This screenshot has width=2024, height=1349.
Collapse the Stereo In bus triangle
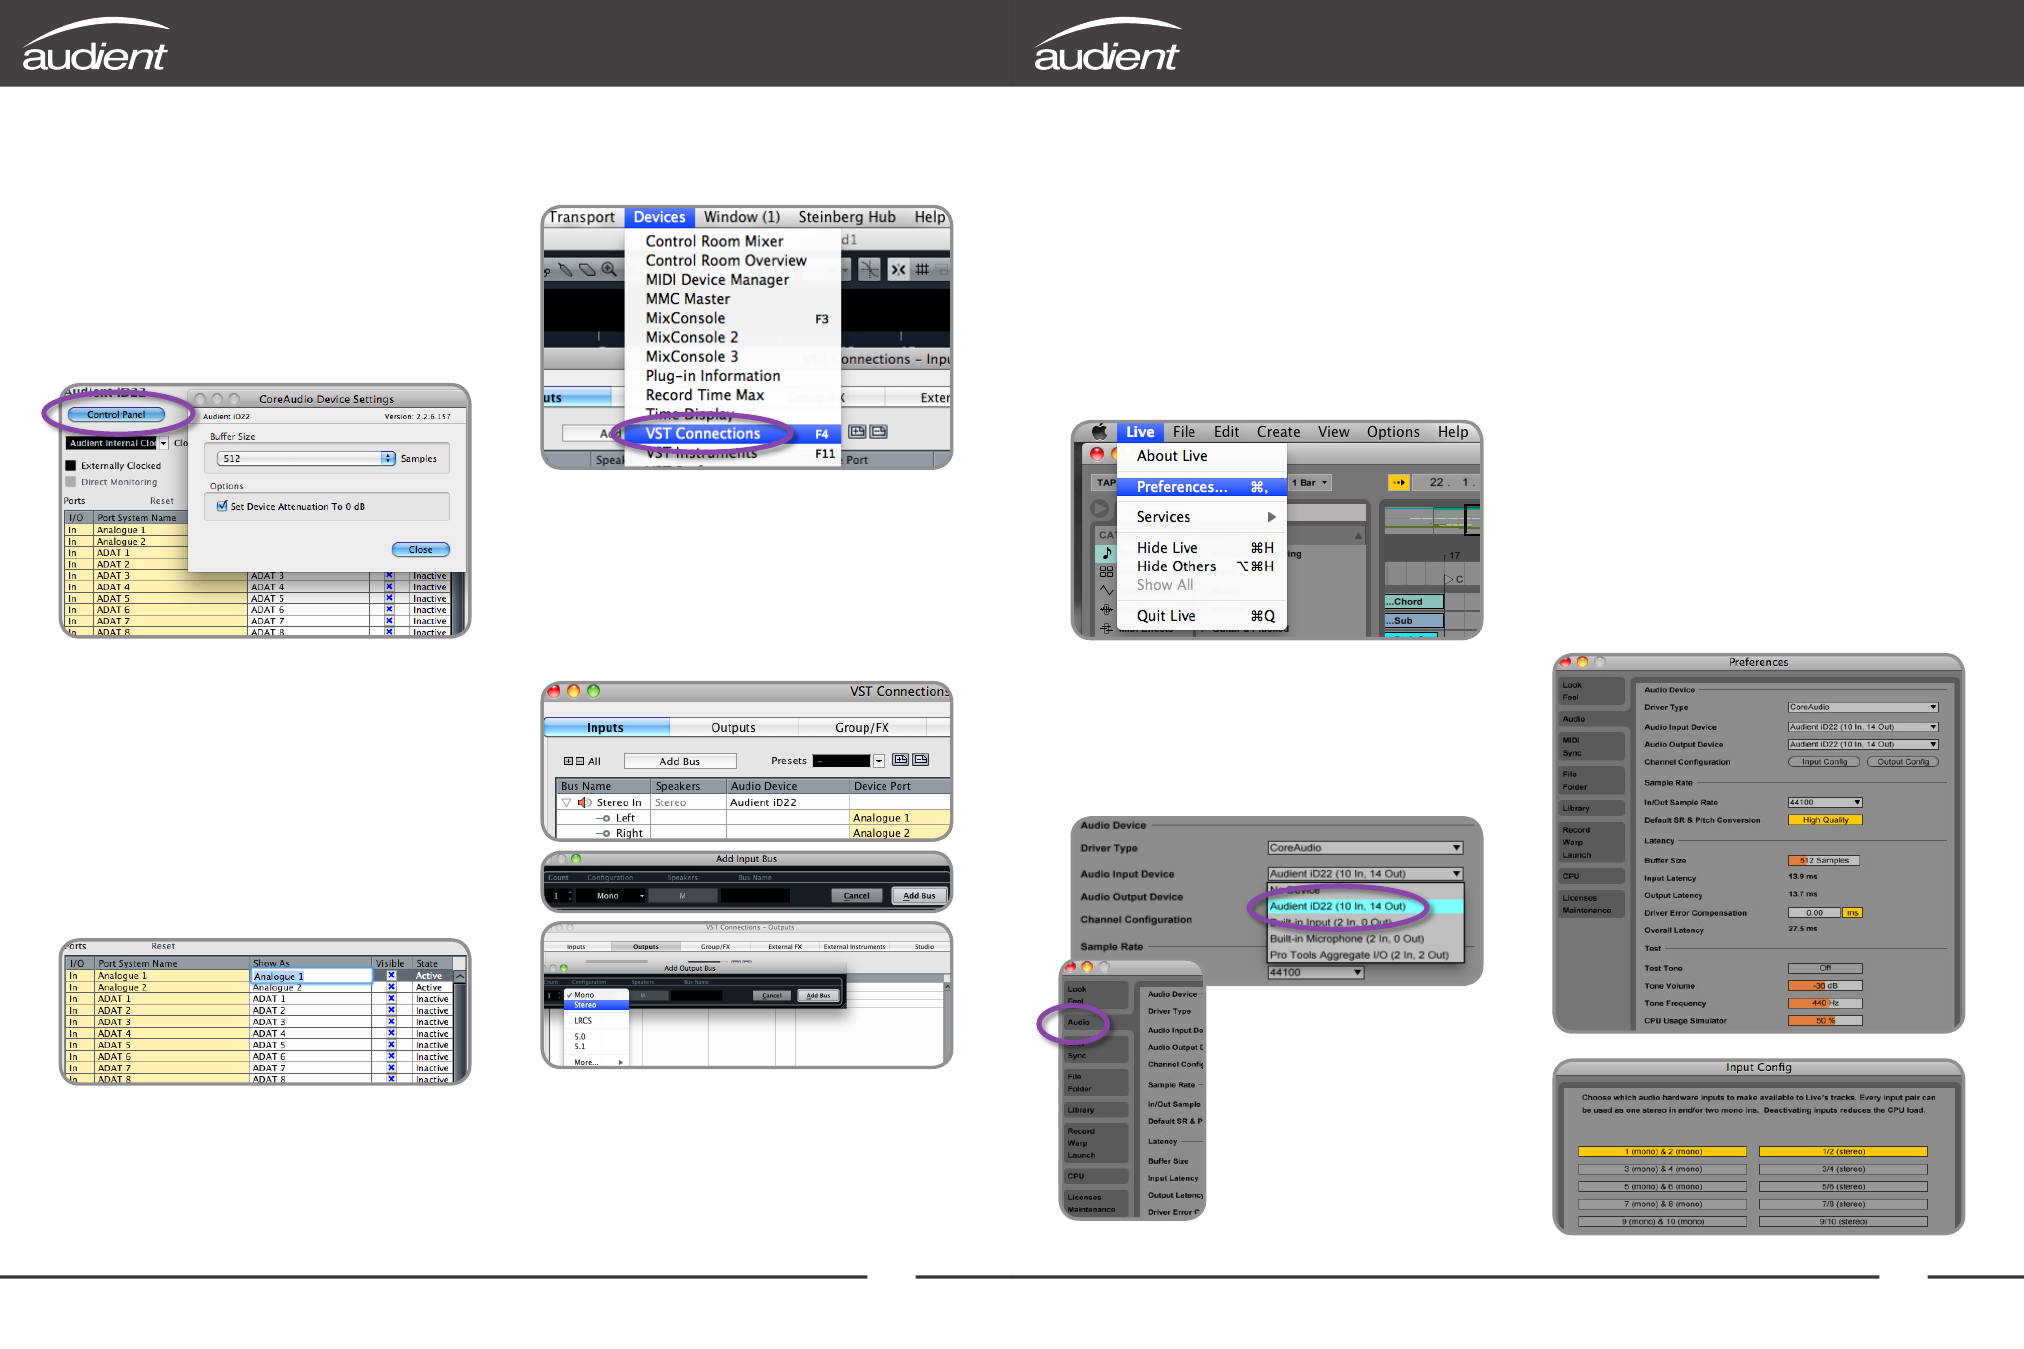(x=567, y=802)
